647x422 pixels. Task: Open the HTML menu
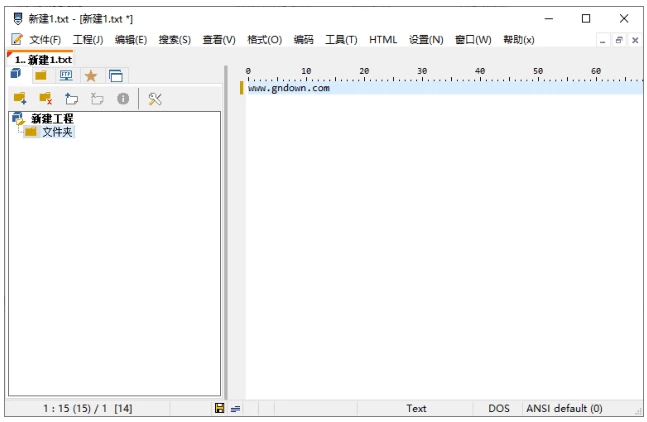tap(383, 40)
